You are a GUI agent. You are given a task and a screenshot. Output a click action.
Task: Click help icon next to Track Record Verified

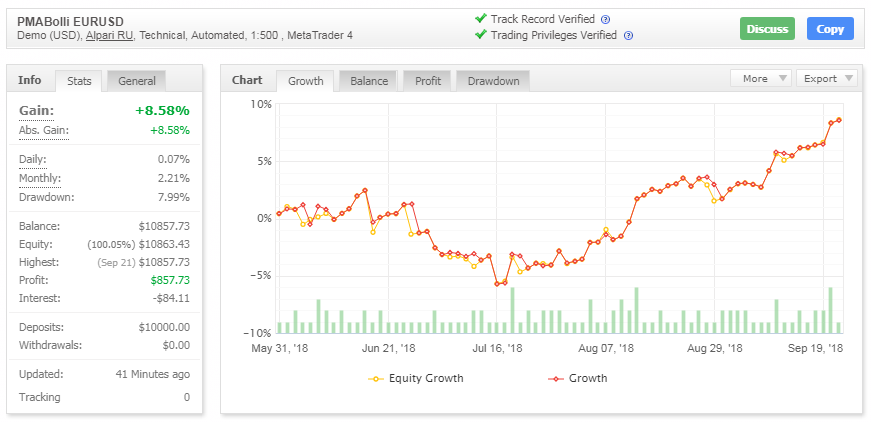606,19
